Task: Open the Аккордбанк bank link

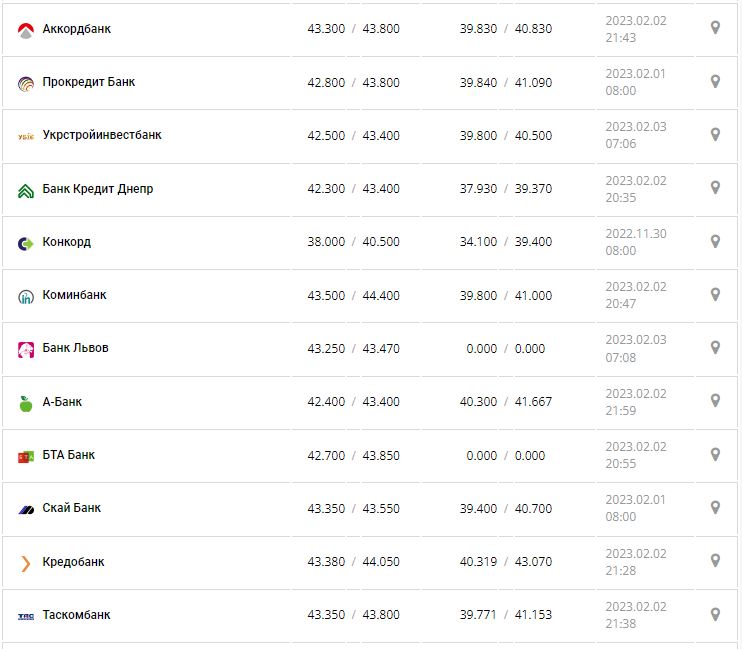Action: (77, 29)
